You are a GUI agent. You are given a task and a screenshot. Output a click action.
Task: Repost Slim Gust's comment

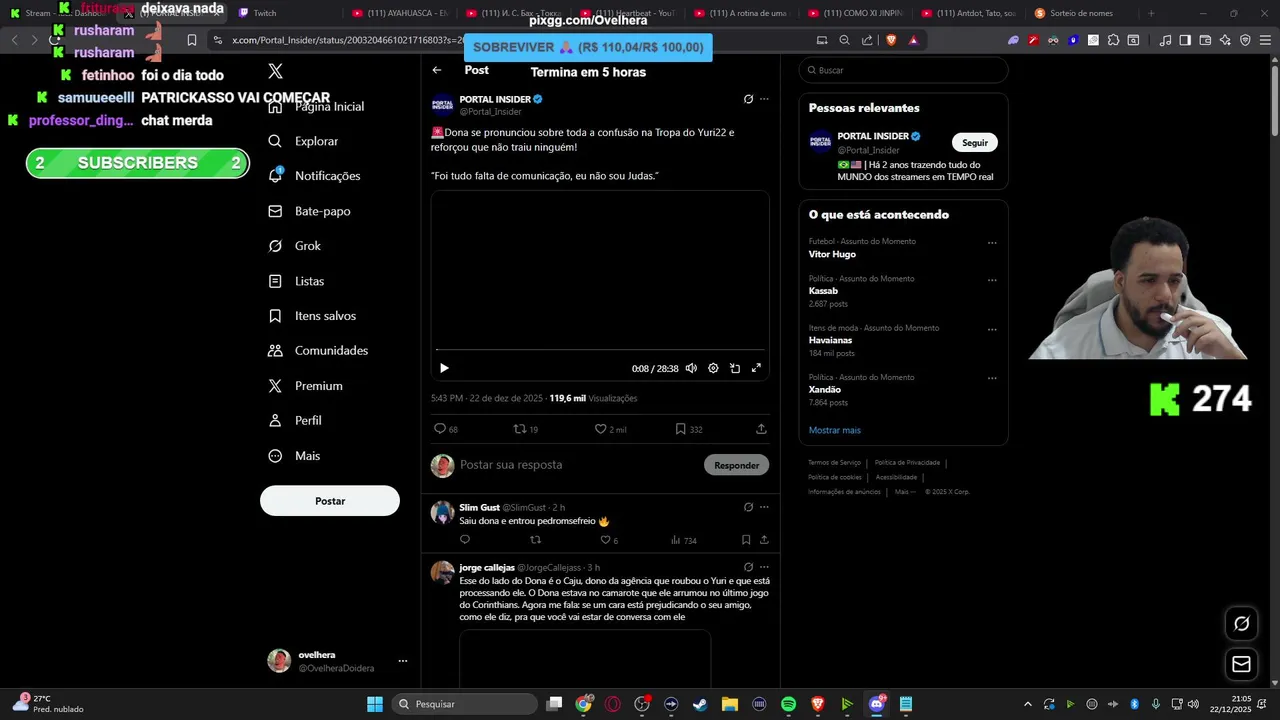point(535,540)
